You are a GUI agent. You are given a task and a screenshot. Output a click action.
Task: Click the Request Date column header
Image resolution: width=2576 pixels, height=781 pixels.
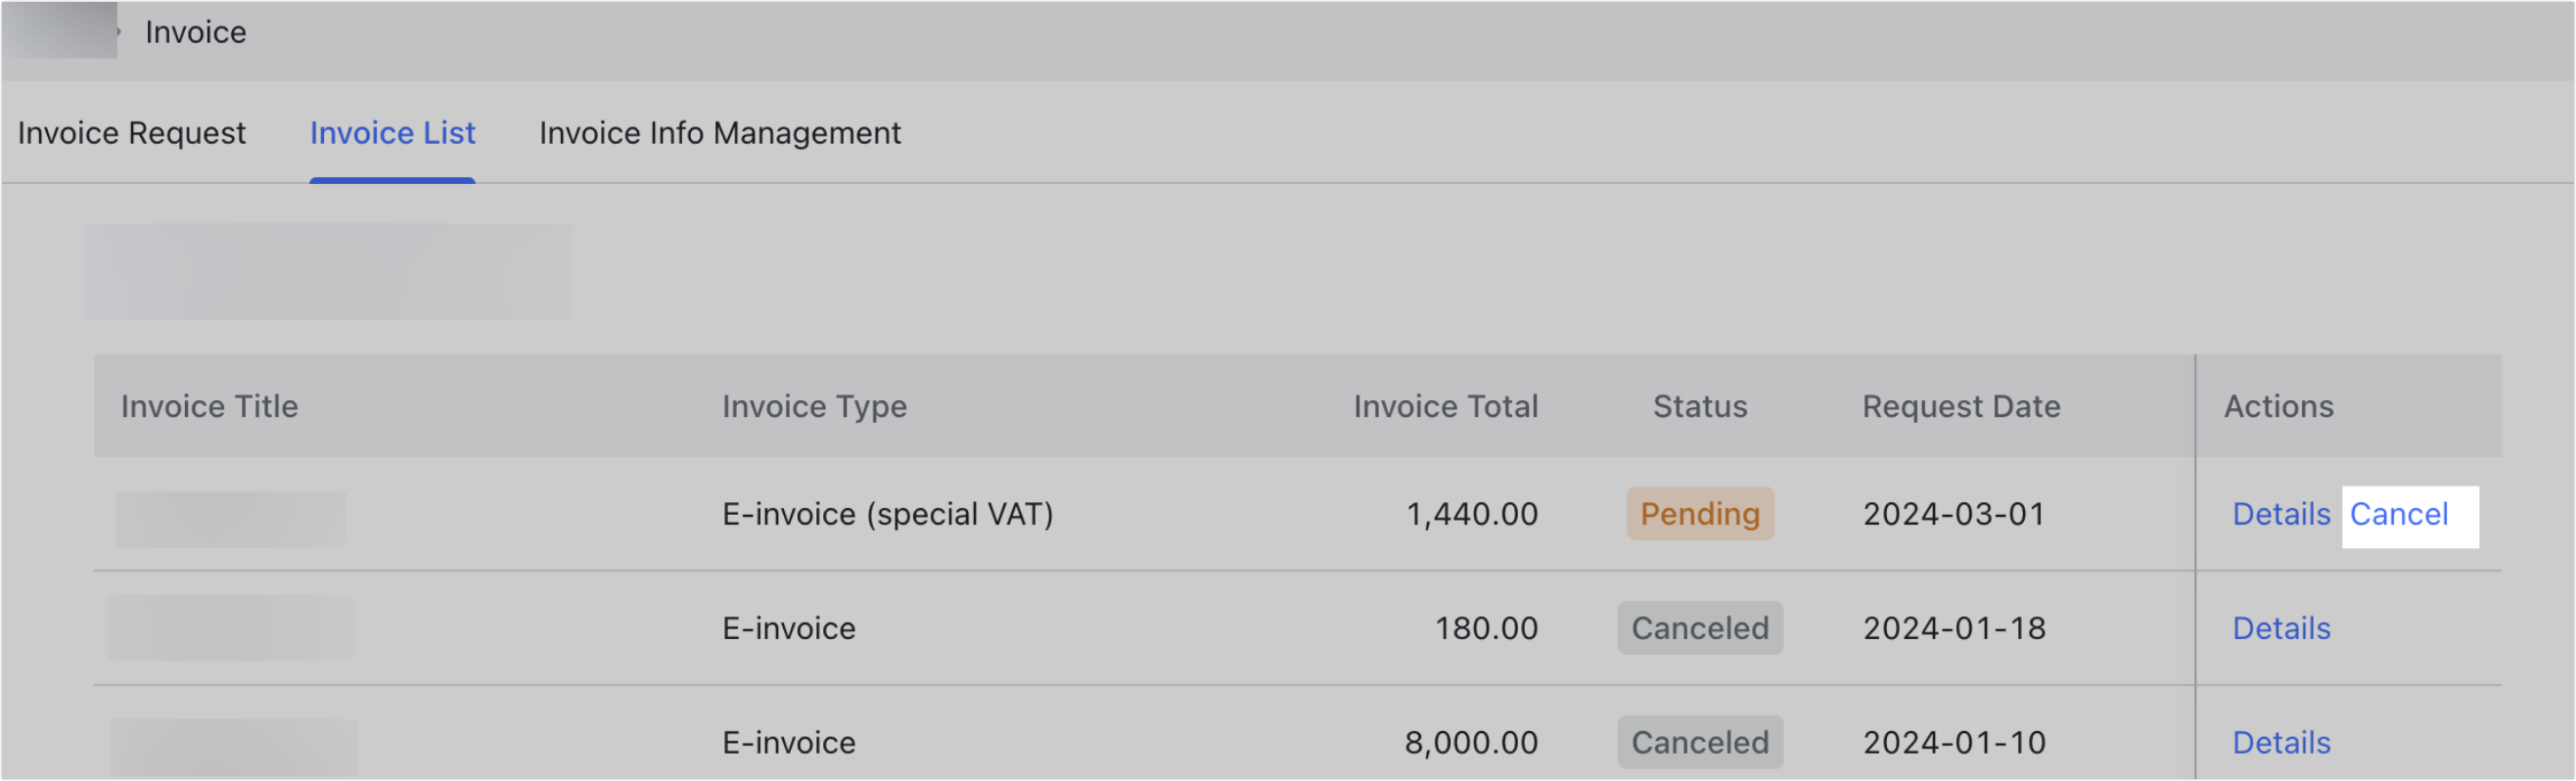pos(1961,406)
